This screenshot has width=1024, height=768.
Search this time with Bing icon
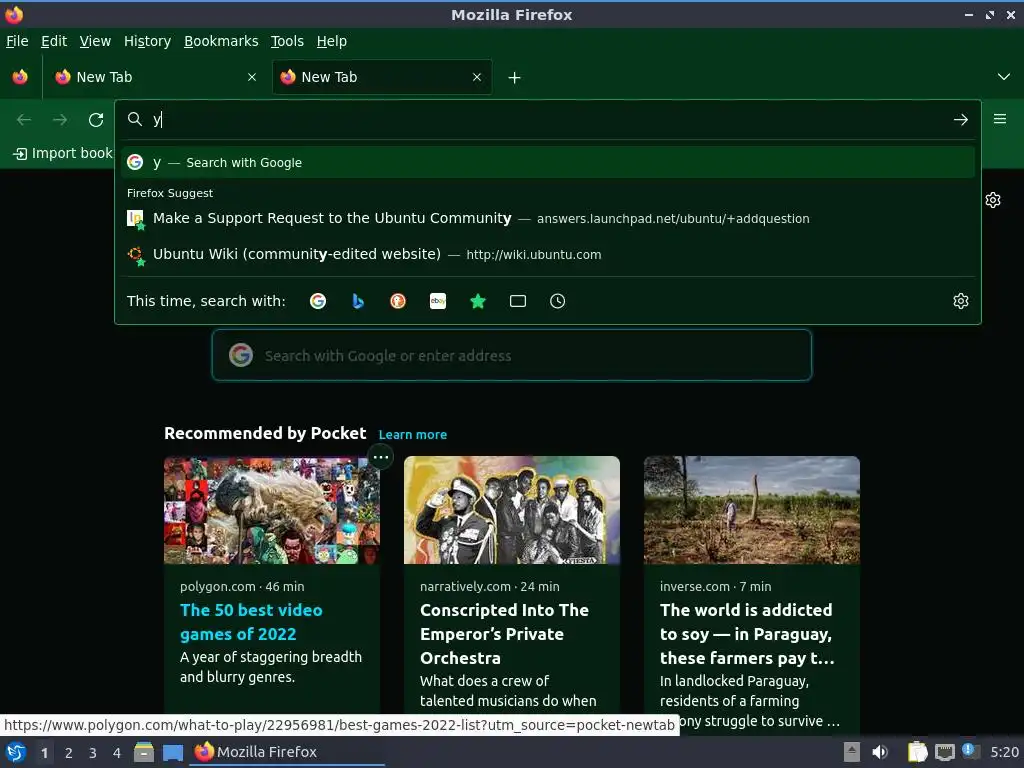click(358, 301)
